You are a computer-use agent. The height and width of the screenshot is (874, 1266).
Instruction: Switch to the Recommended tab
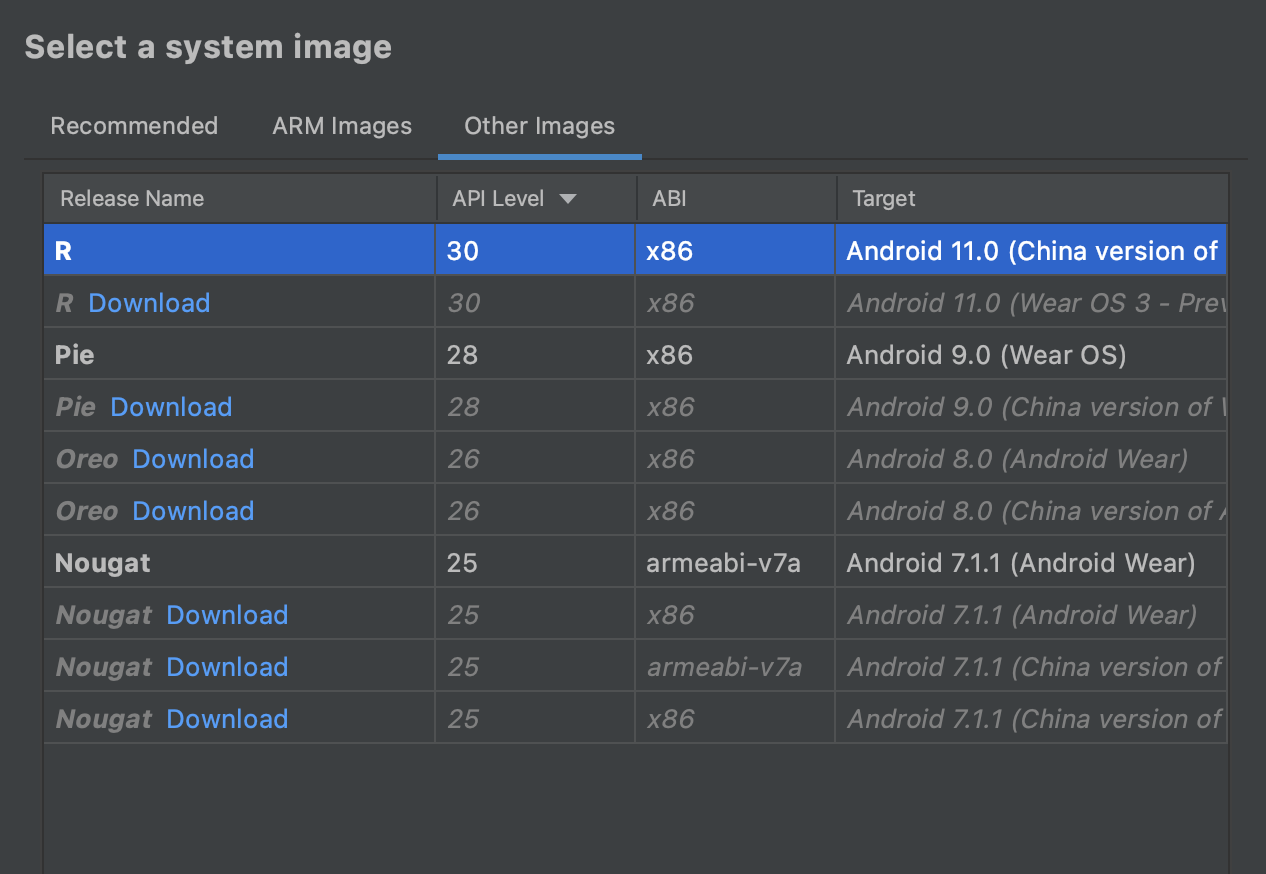(x=134, y=126)
